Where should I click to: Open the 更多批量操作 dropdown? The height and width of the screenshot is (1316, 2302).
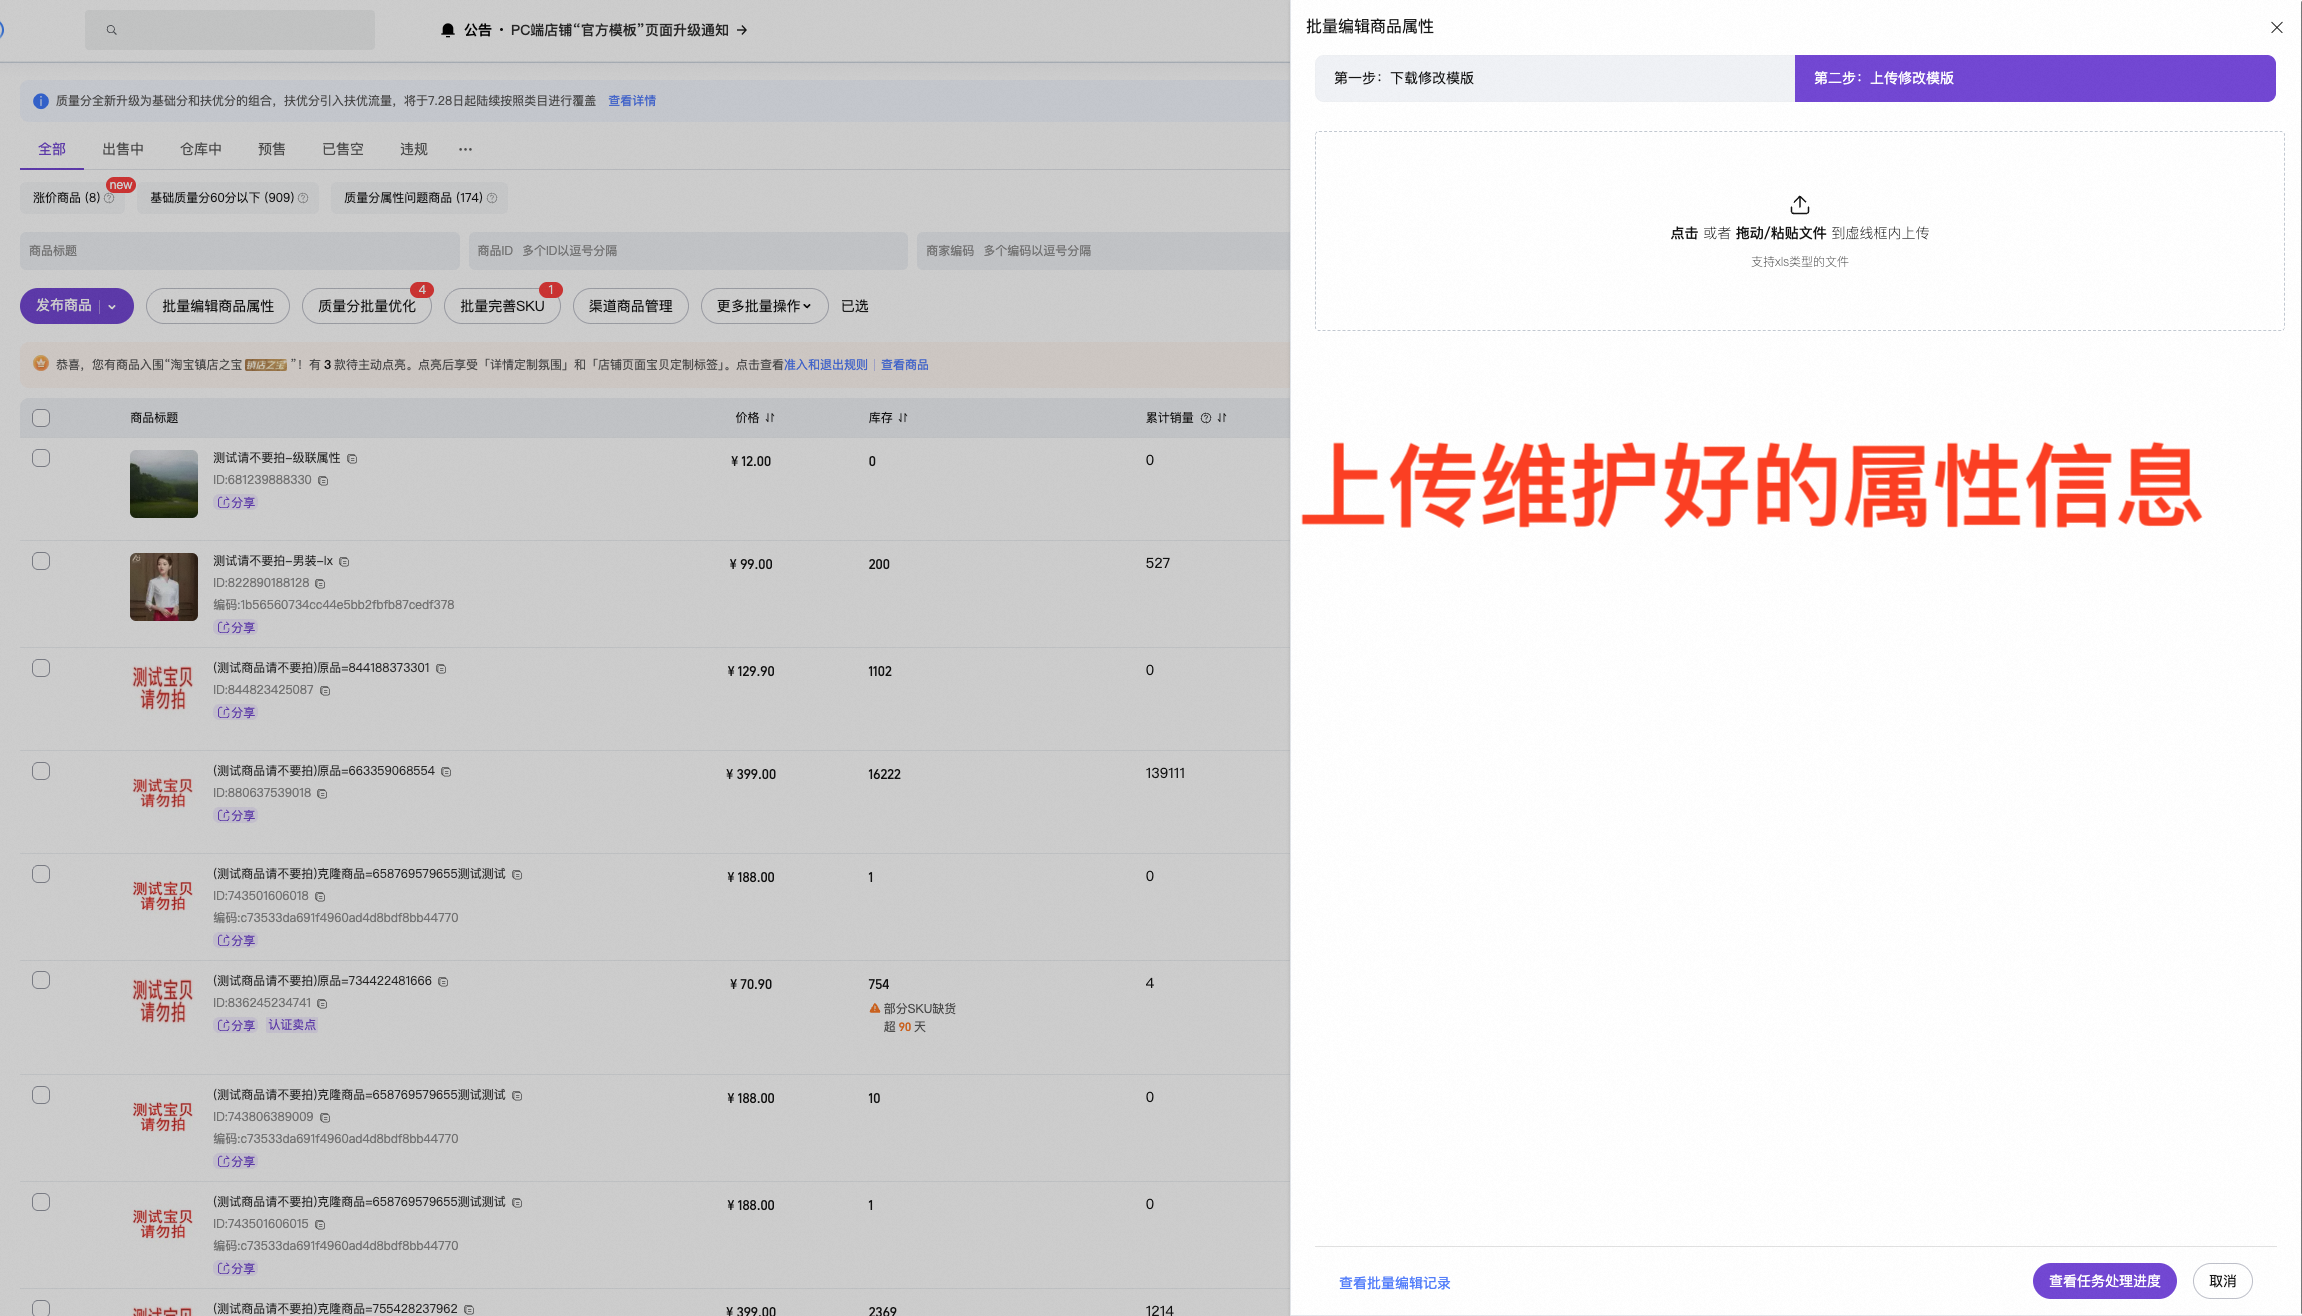point(764,306)
